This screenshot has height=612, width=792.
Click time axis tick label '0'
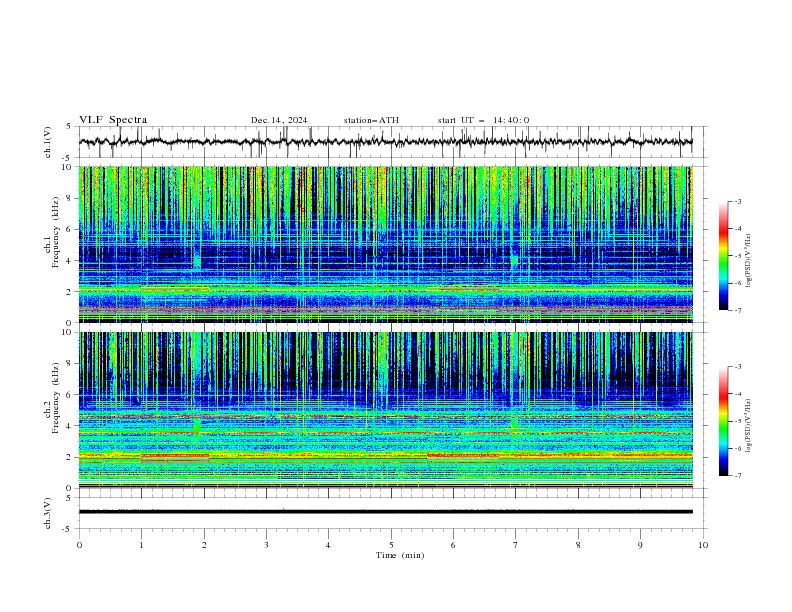pos(79,545)
